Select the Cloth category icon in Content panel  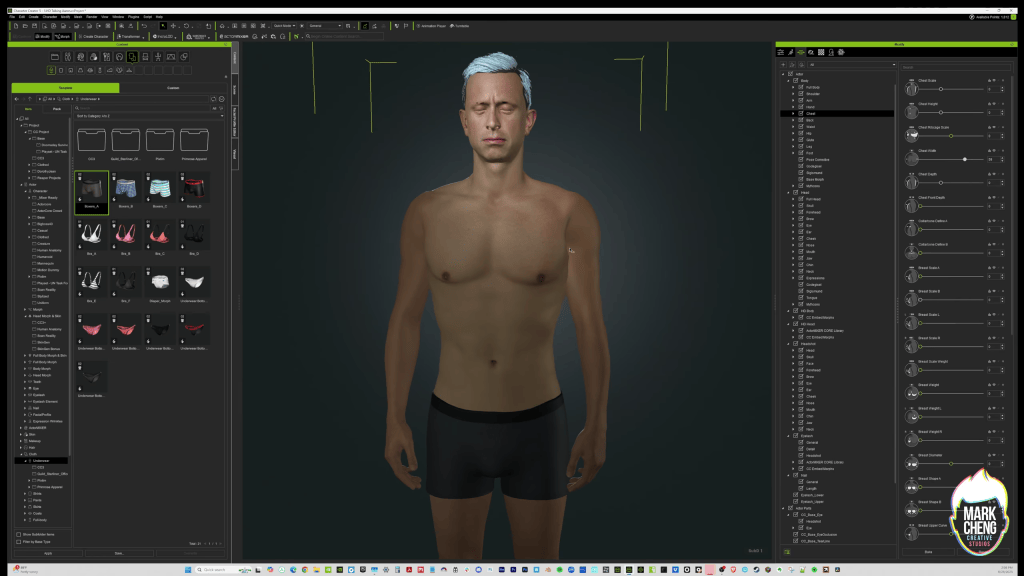point(132,57)
